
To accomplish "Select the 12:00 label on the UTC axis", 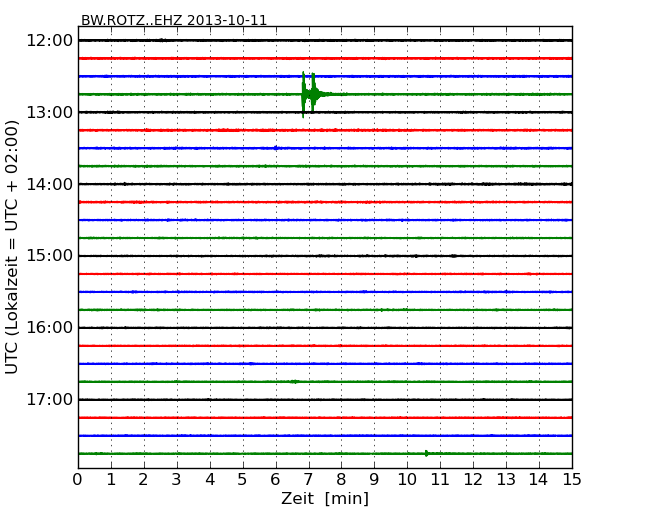I will (x=50, y=41).
